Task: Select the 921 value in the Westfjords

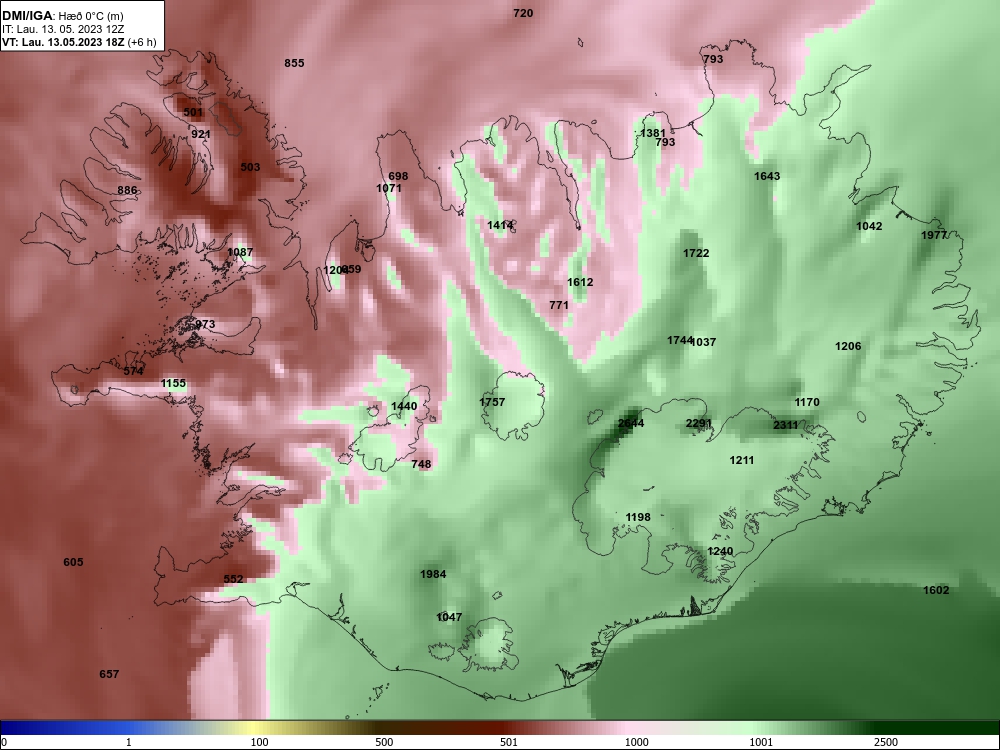Action: click(201, 134)
